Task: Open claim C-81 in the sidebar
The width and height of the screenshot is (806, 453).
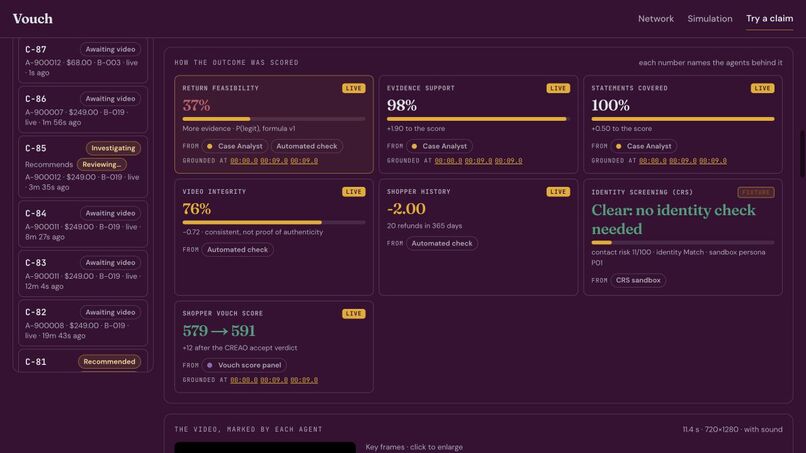Action: tap(83, 361)
